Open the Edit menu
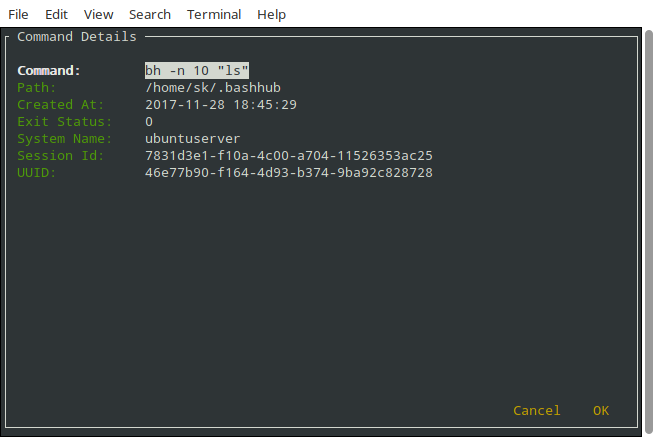 click(56, 14)
